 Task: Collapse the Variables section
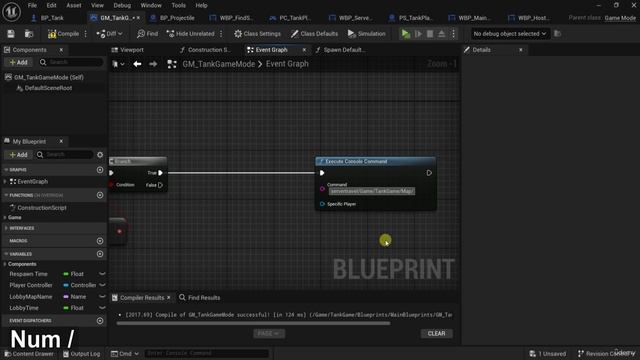[x=6, y=254]
